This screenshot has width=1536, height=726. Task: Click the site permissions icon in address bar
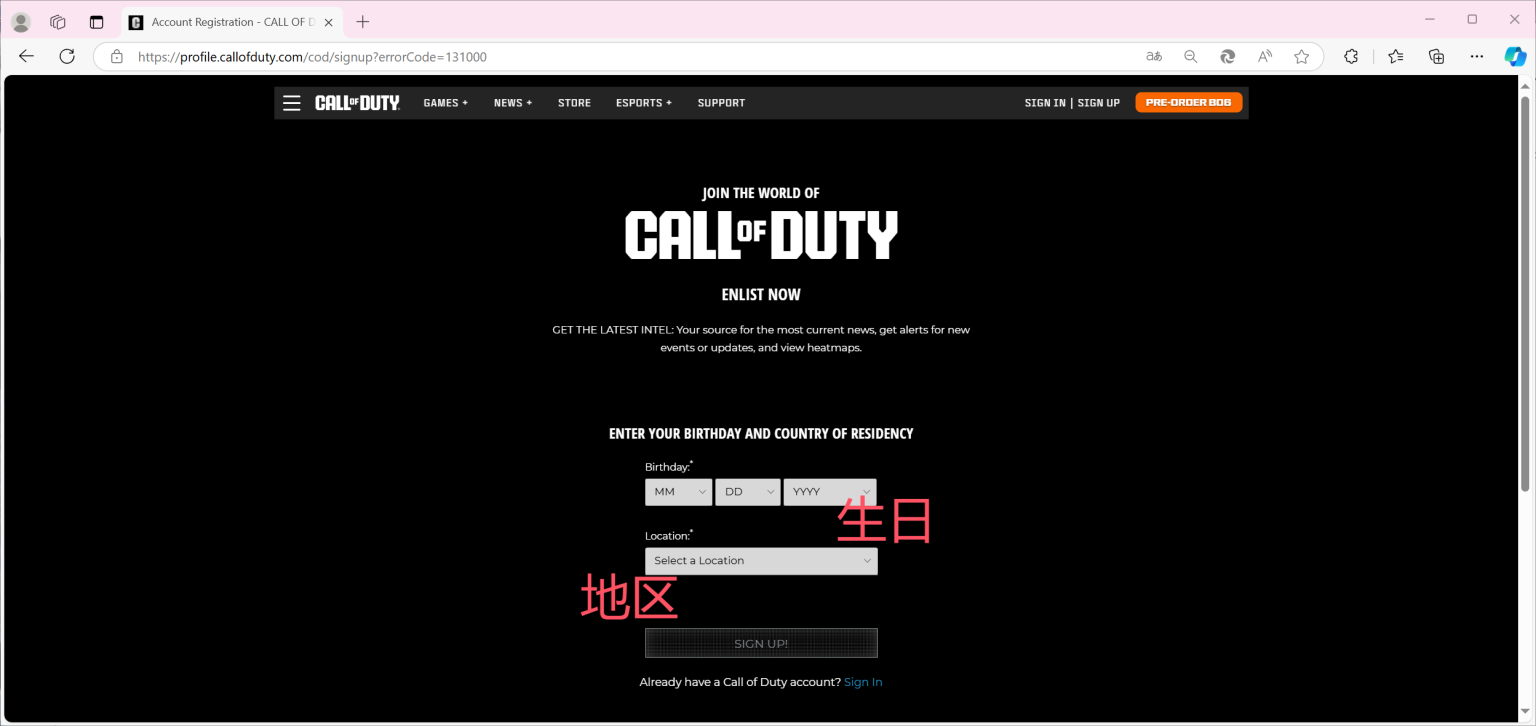click(116, 56)
